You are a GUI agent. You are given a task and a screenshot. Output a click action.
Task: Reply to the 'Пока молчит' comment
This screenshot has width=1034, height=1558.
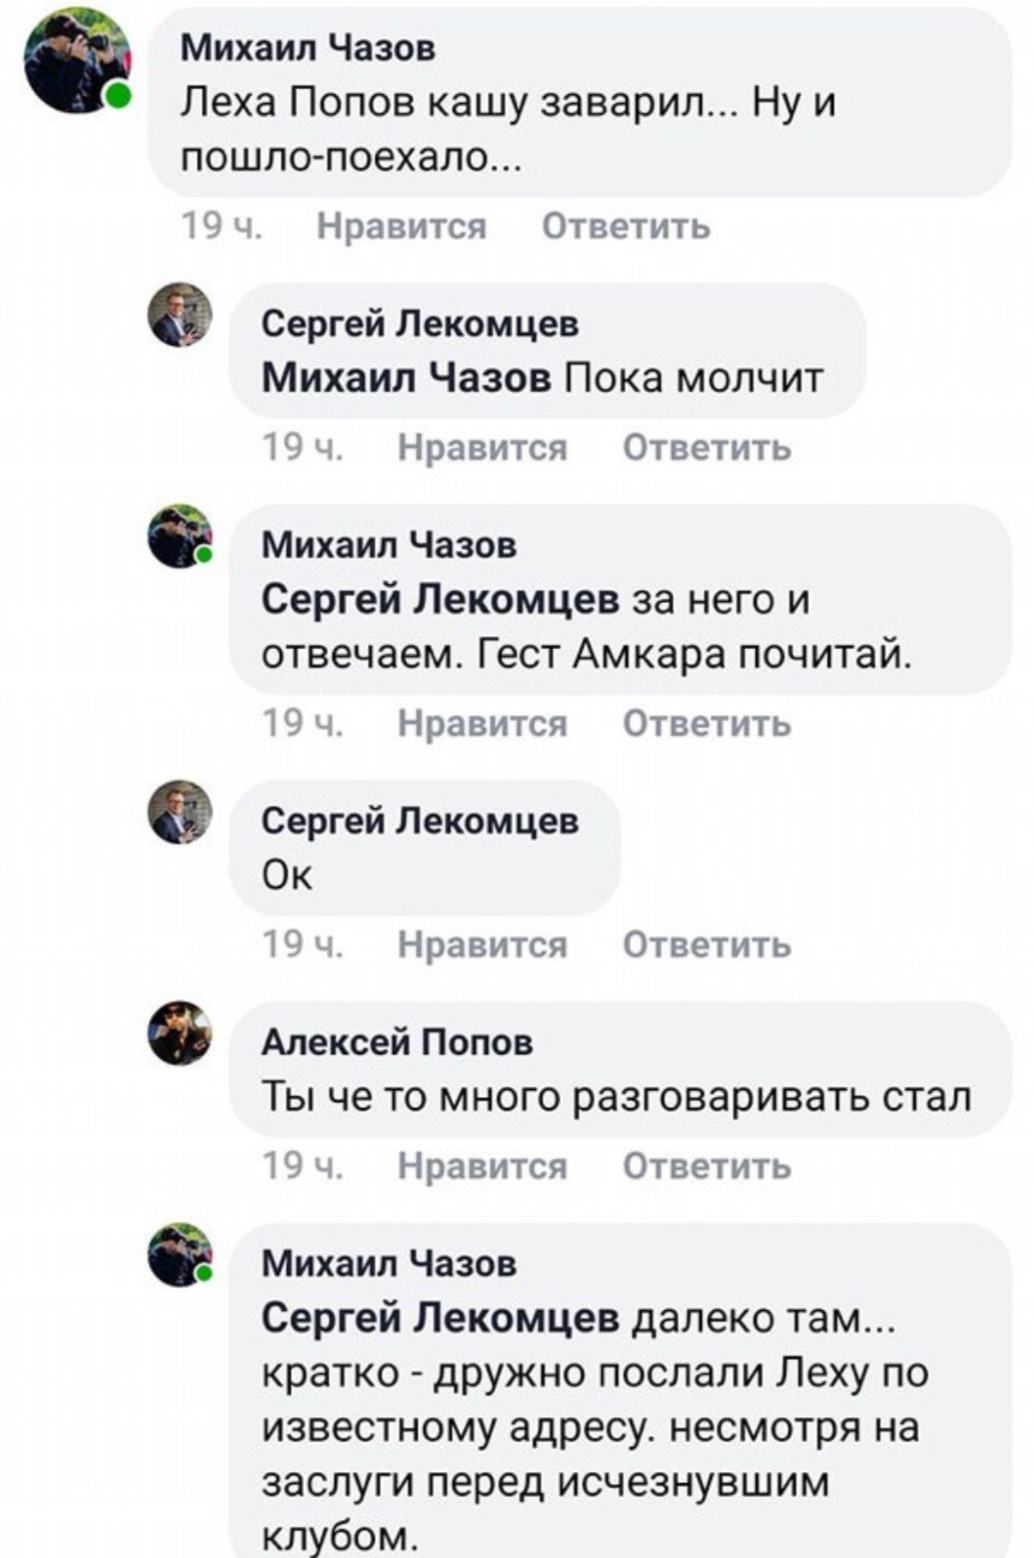click(x=707, y=448)
